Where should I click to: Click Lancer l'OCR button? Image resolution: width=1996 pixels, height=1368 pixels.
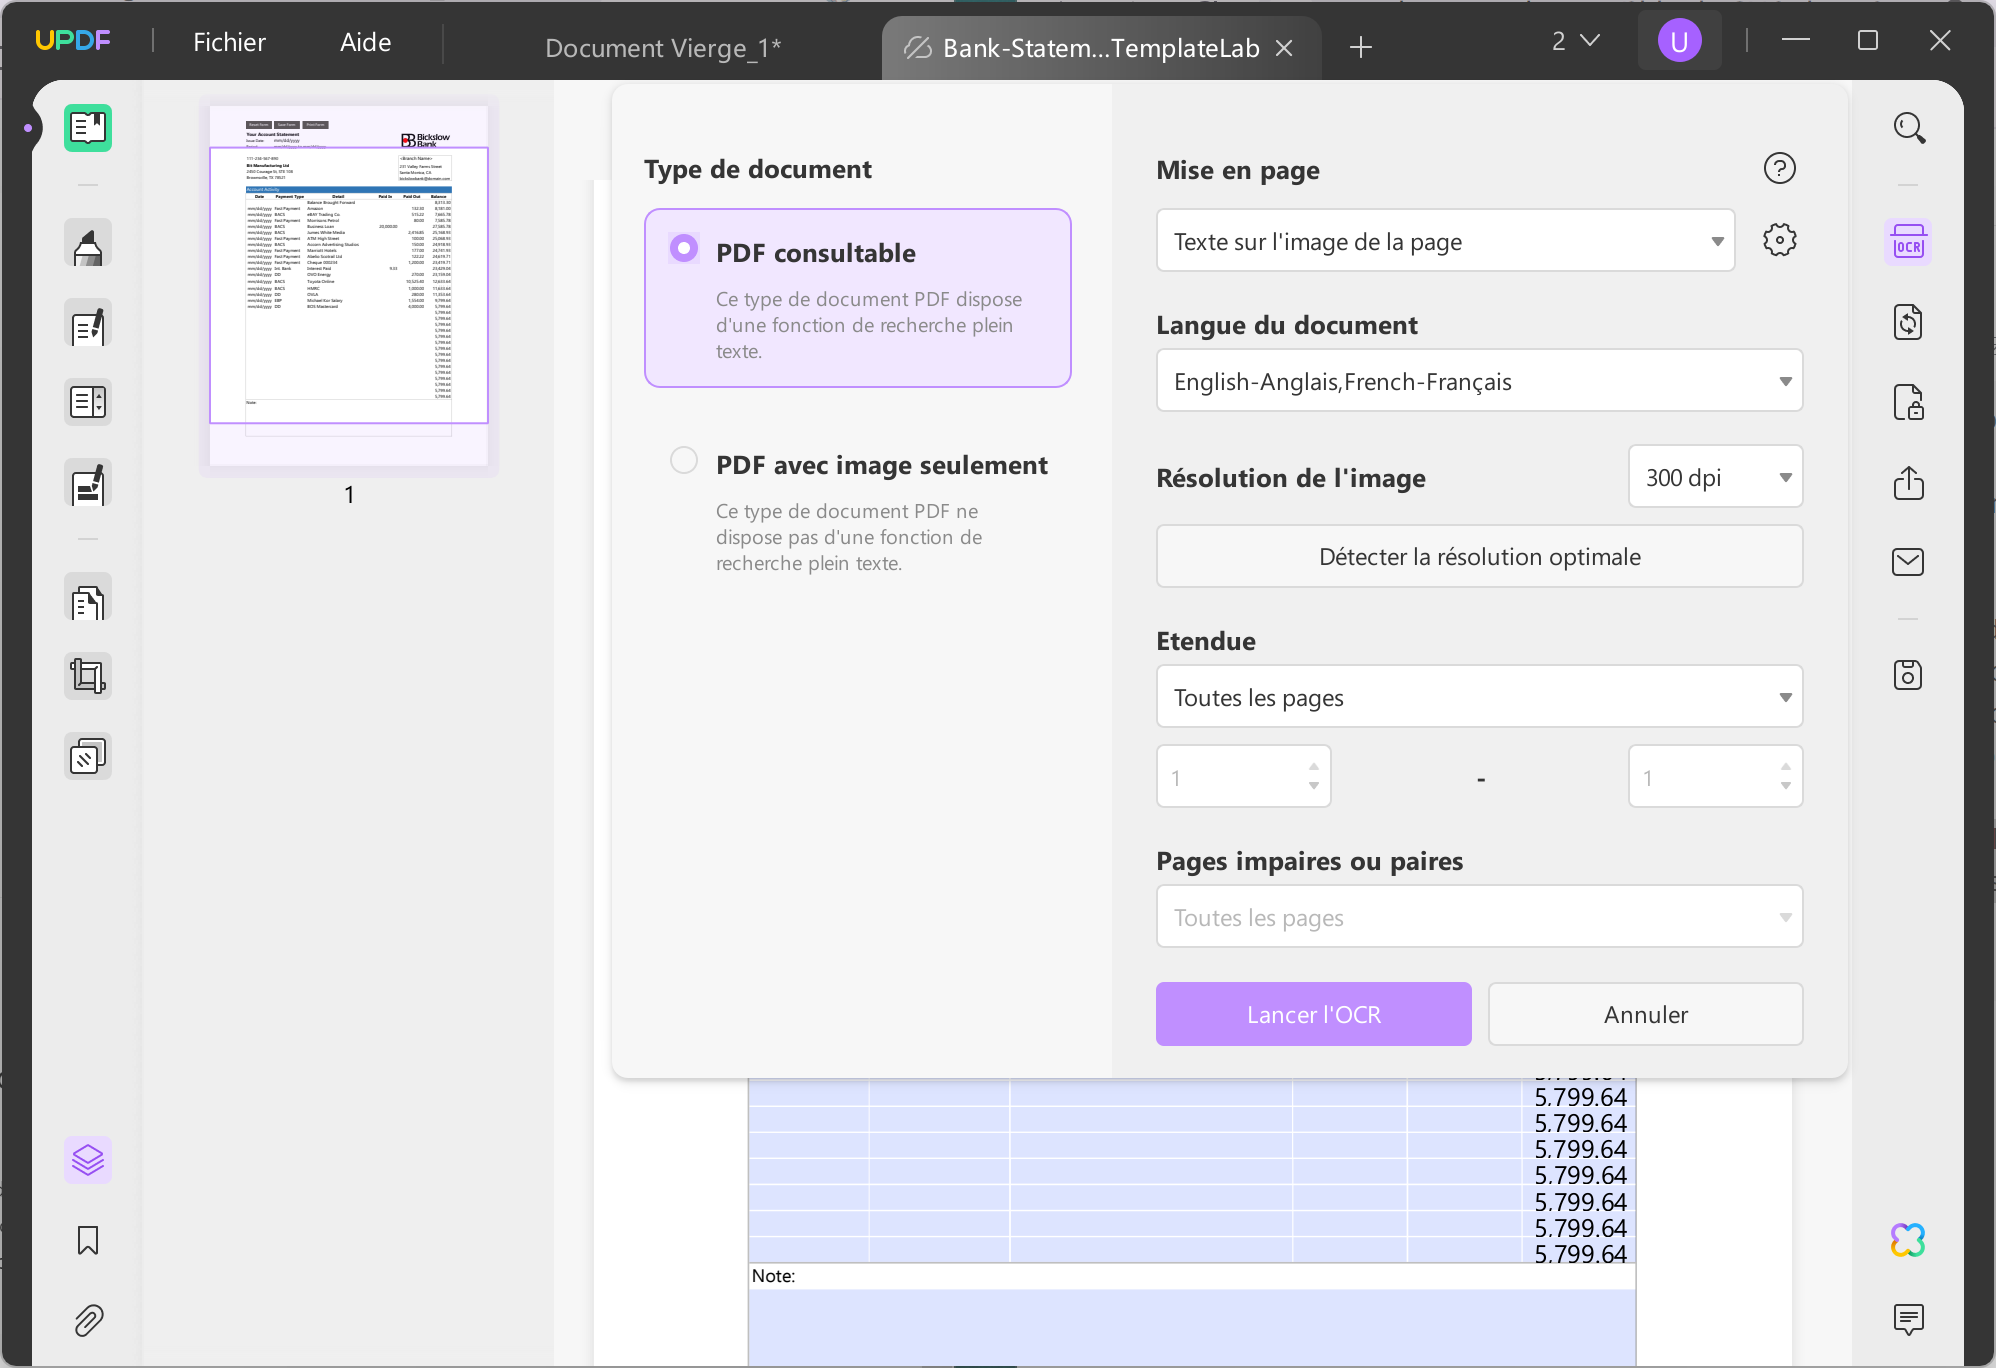(x=1313, y=1014)
